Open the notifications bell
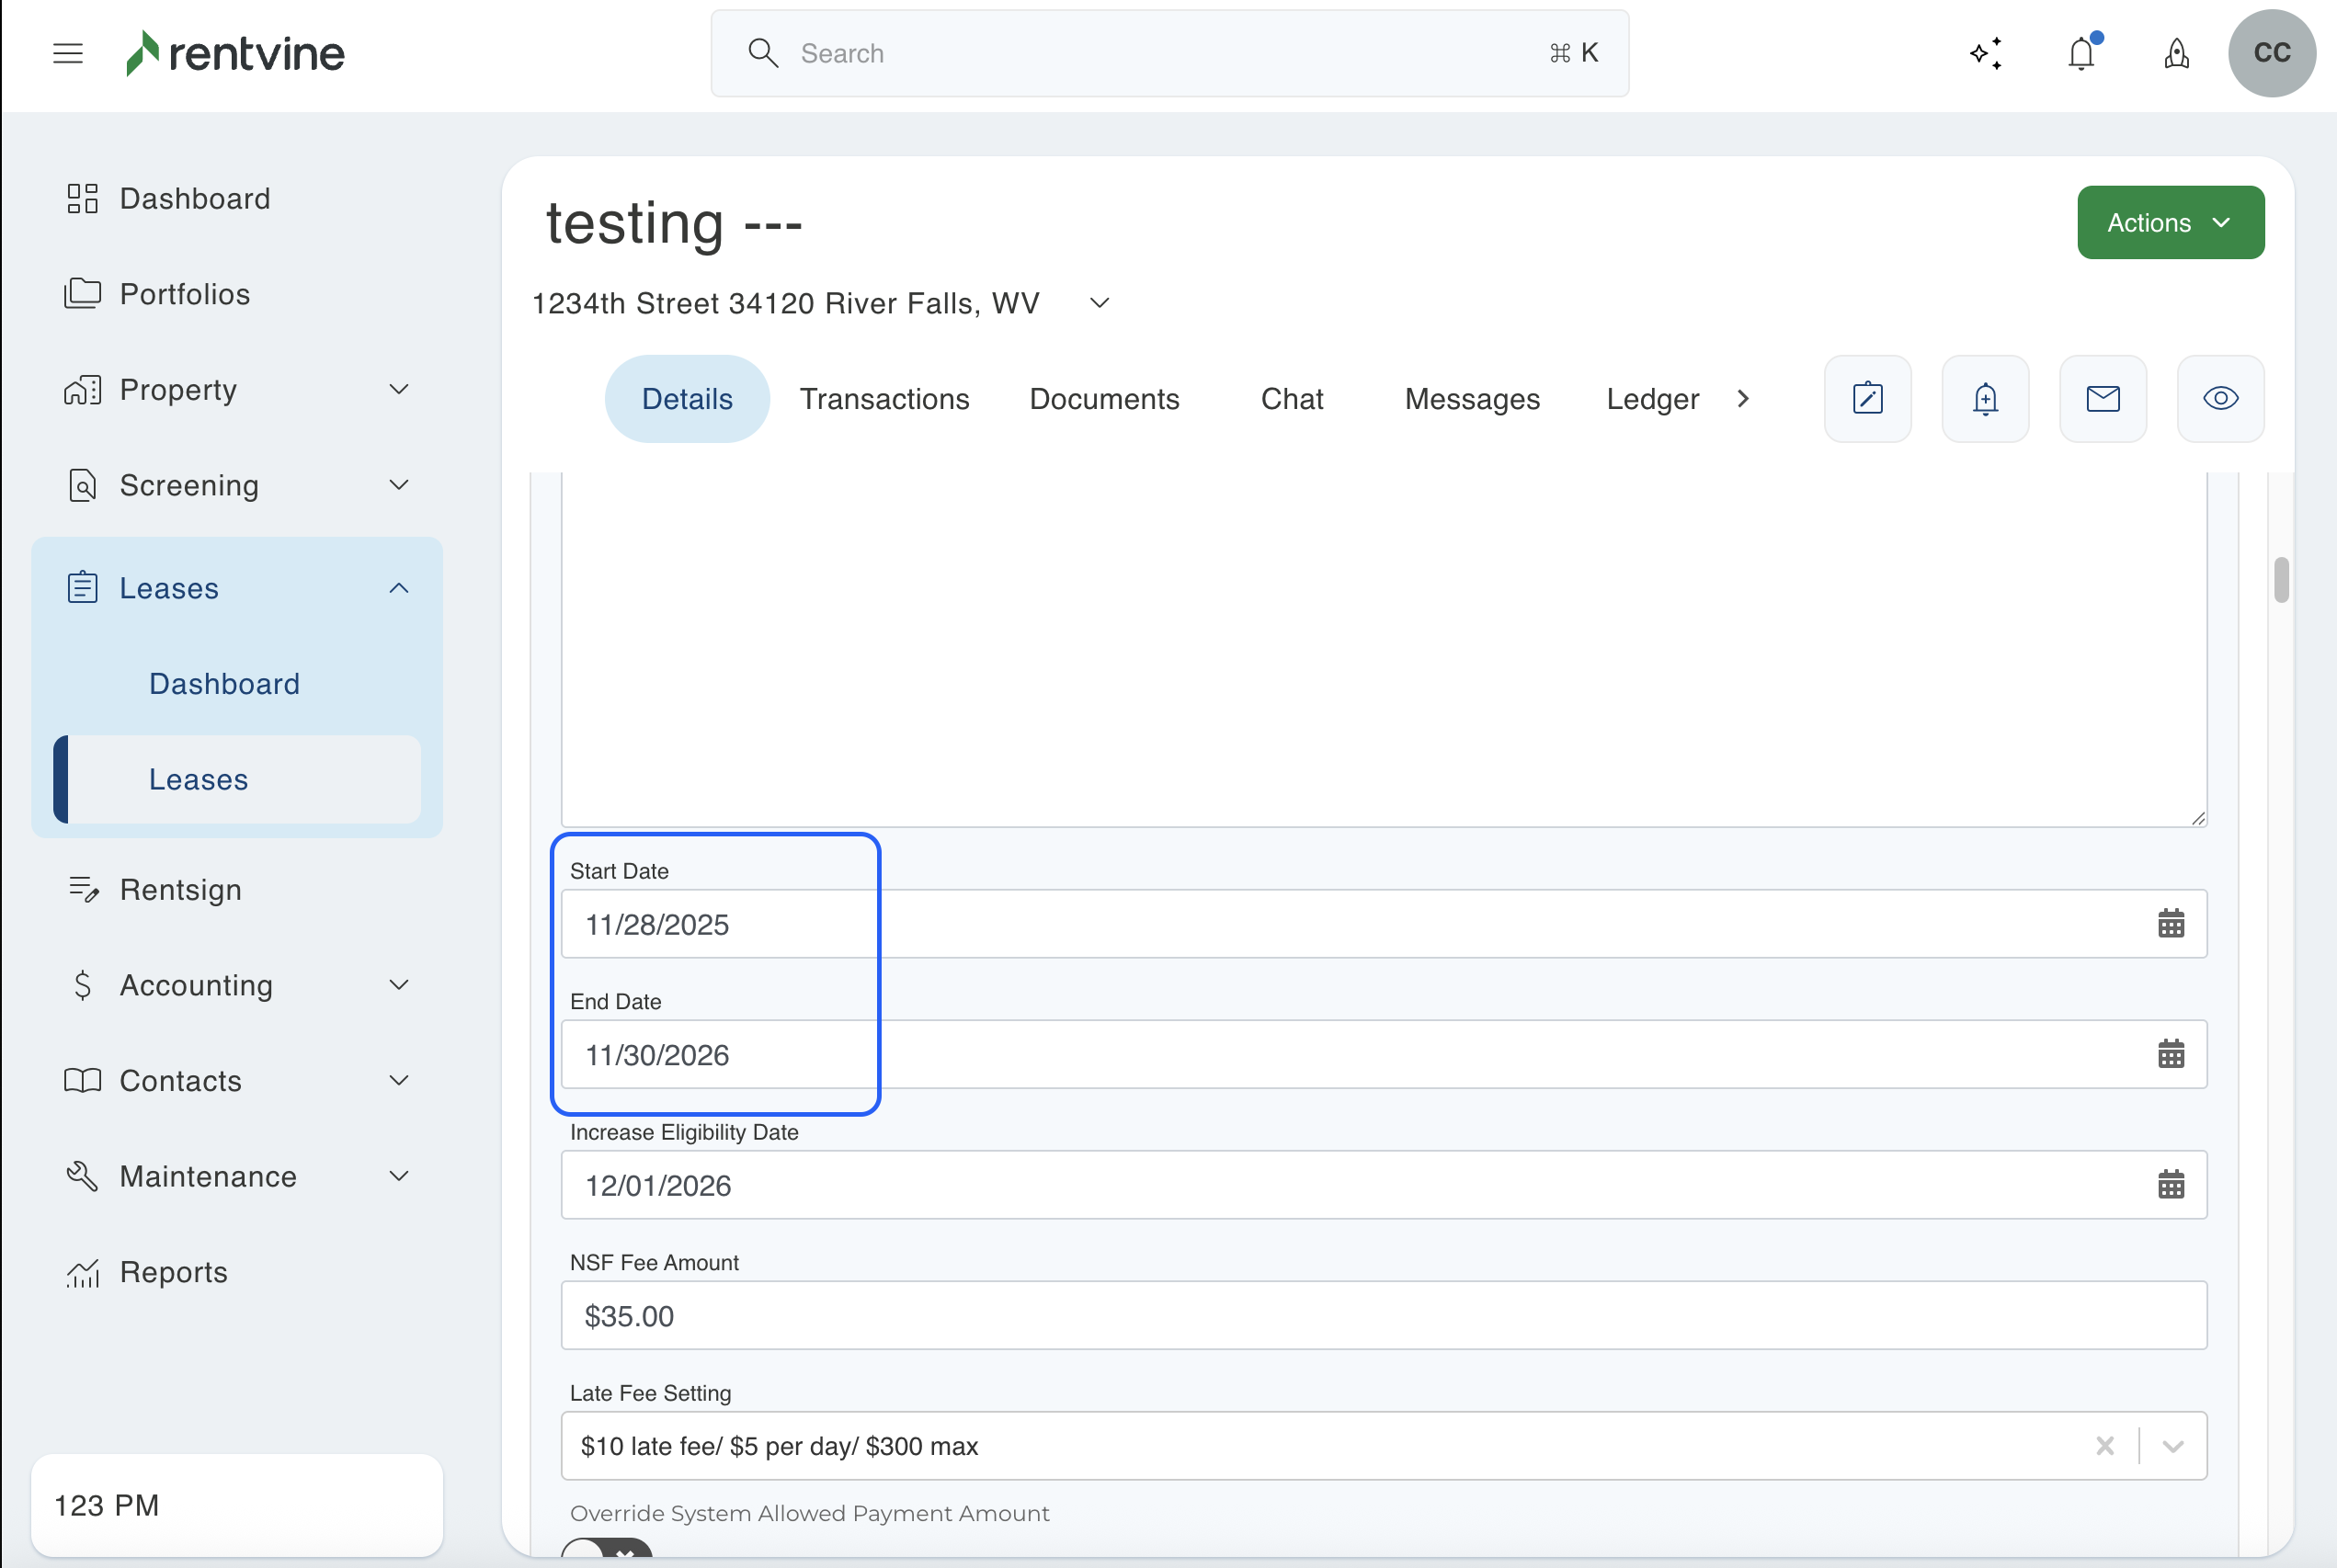 click(2081, 53)
